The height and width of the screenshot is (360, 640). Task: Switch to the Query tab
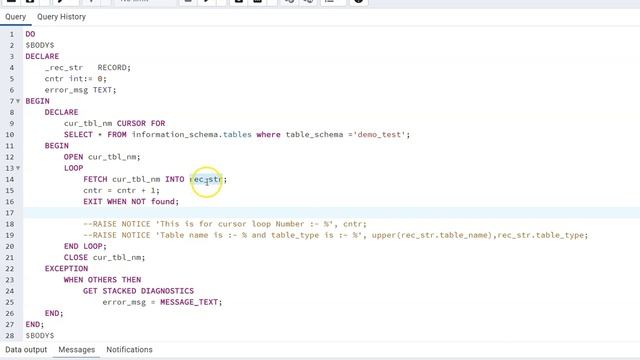[16, 17]
